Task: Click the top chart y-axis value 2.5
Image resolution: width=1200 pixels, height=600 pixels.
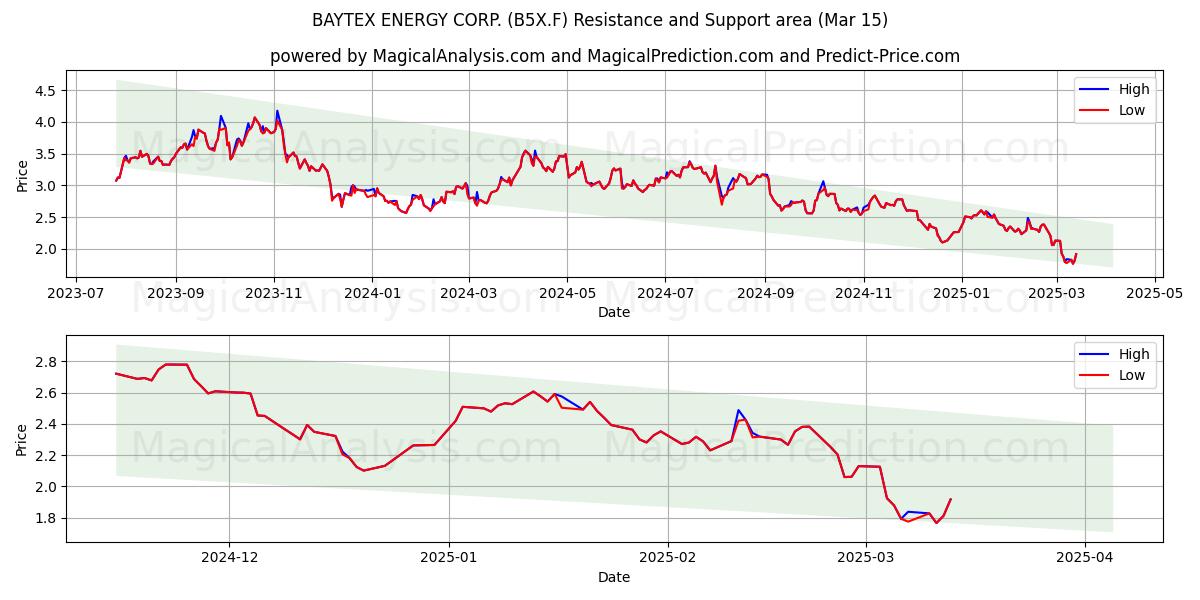Action: 48,217
